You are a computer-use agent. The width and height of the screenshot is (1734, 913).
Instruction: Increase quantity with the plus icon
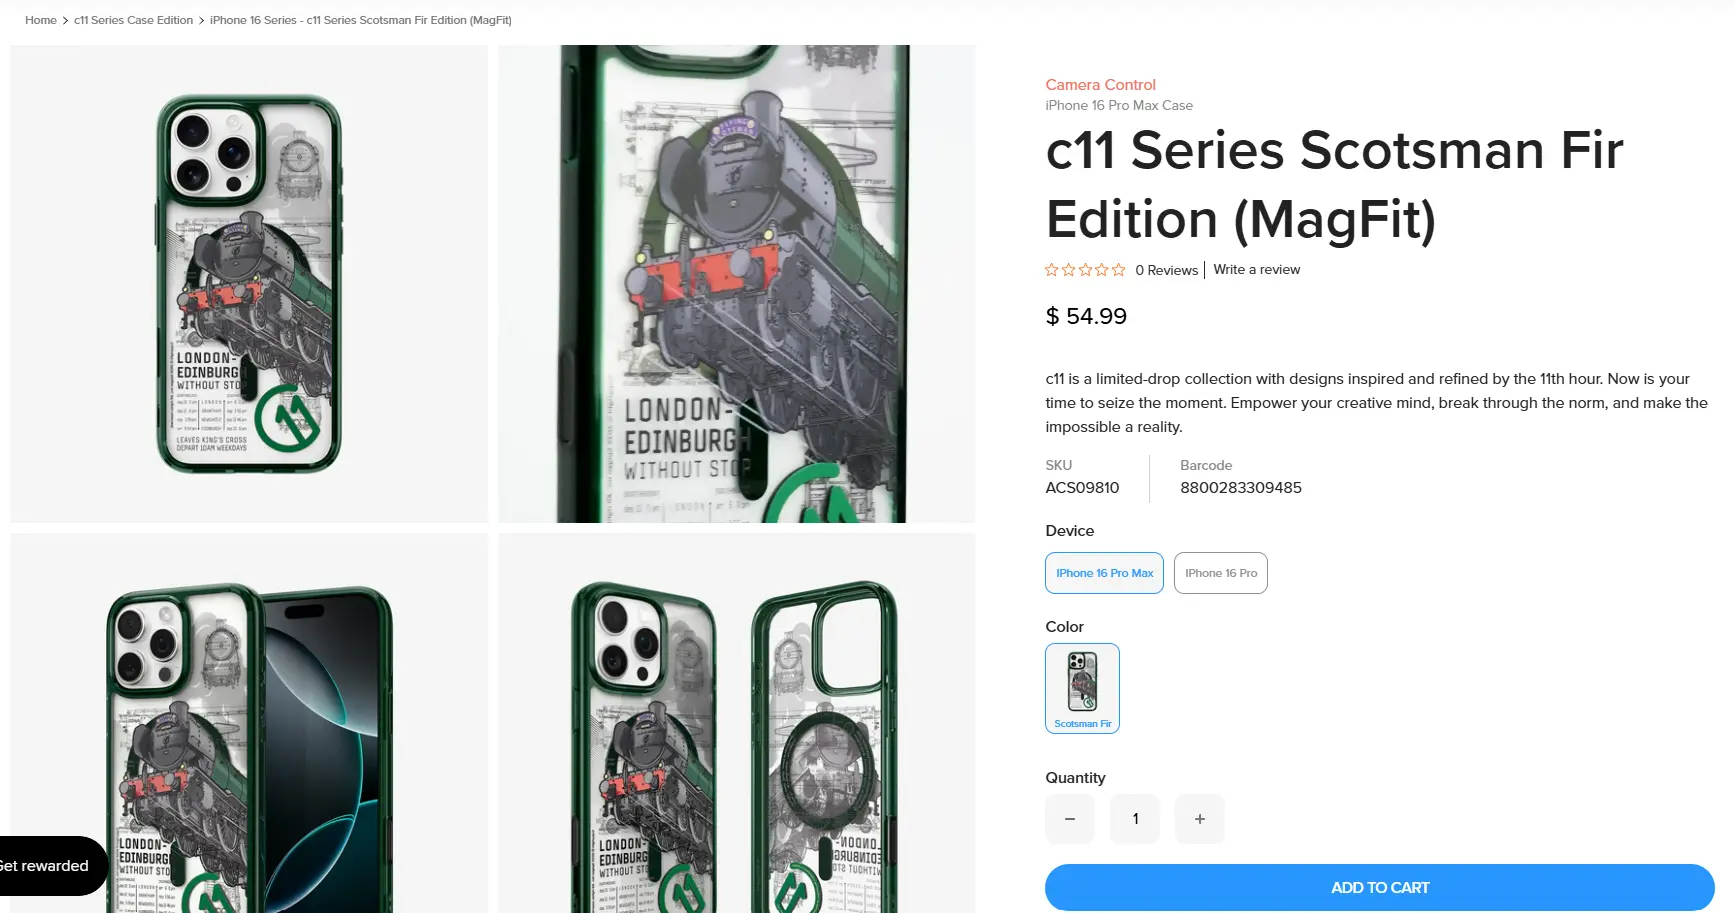[x=1199, y=818]
